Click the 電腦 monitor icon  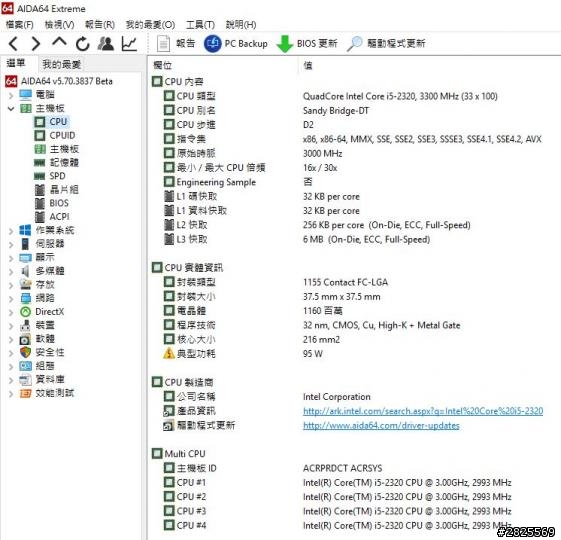coord(25,95)
